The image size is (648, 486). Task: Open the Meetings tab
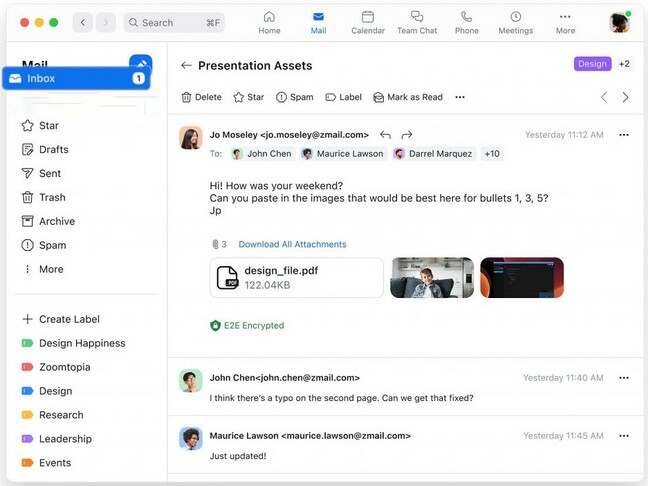point(515,22)
